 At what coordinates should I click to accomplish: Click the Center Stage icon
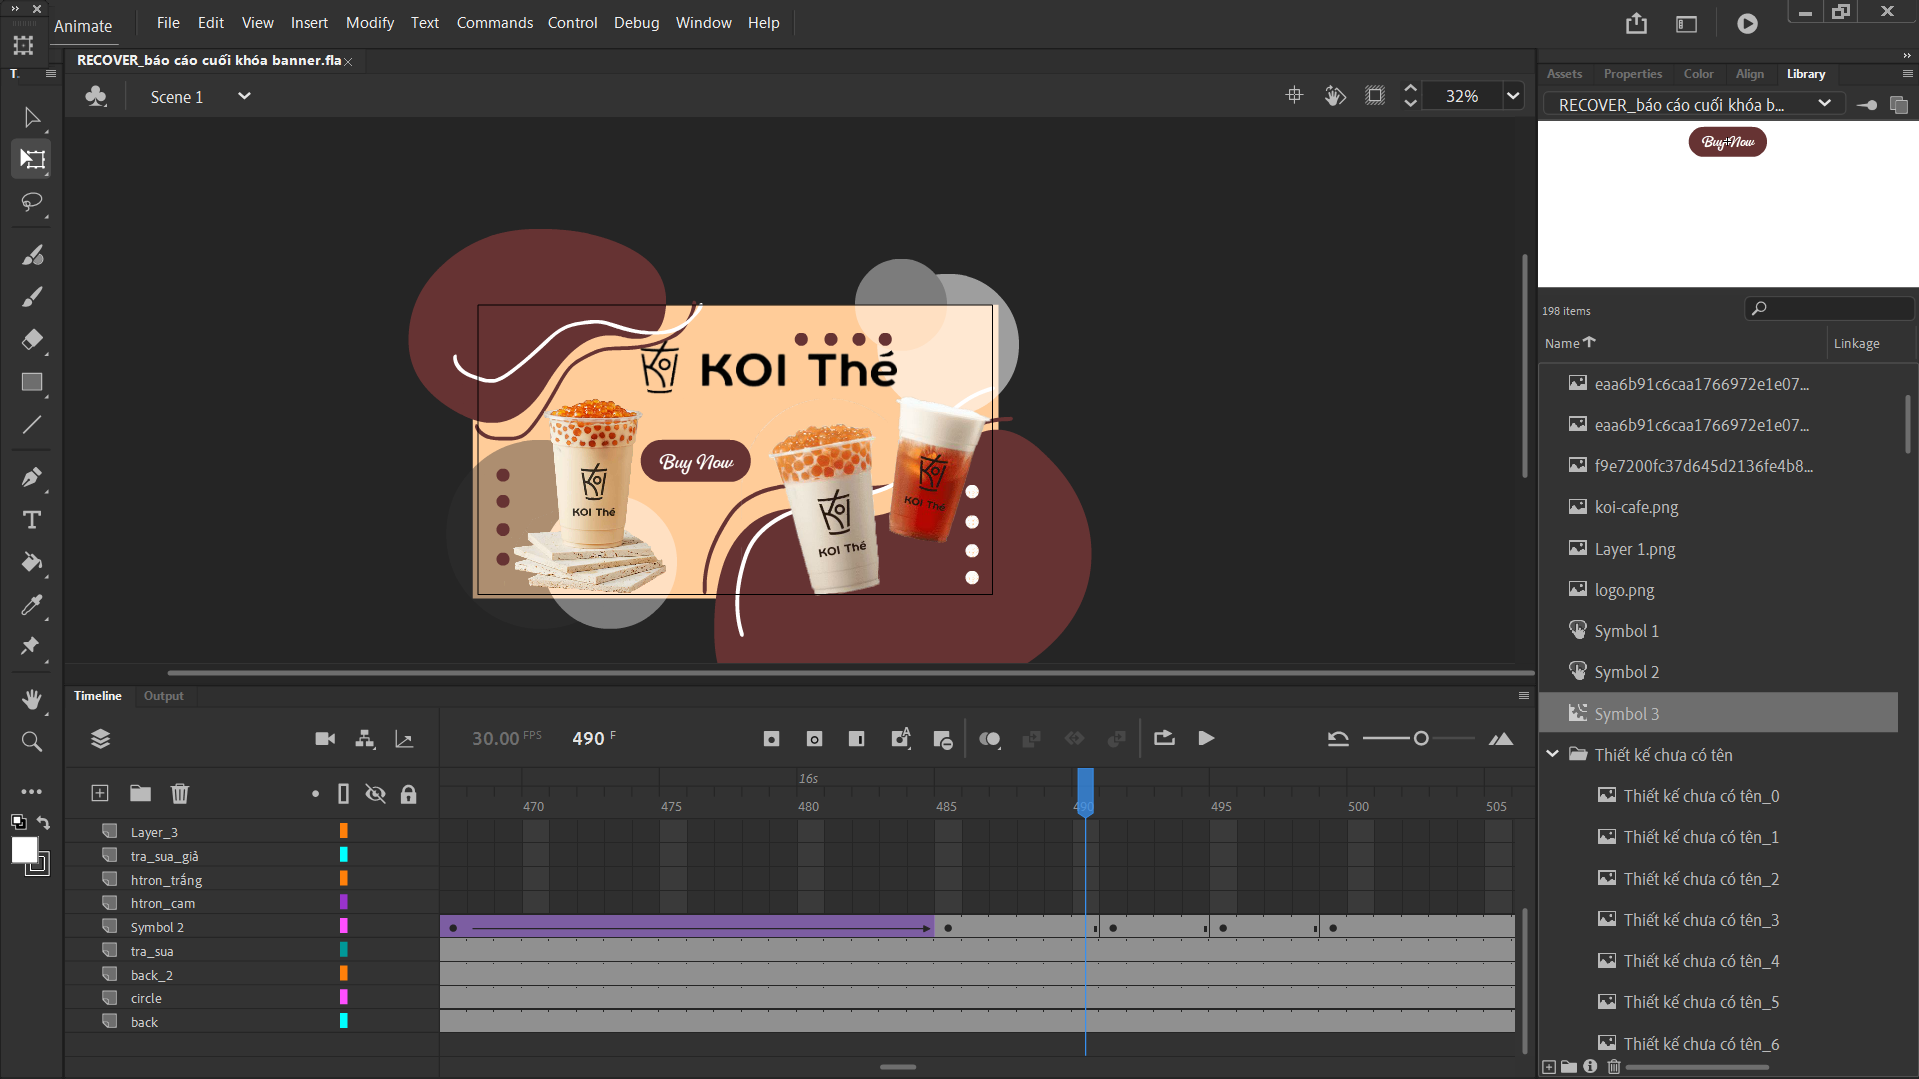click(1294, 95)
